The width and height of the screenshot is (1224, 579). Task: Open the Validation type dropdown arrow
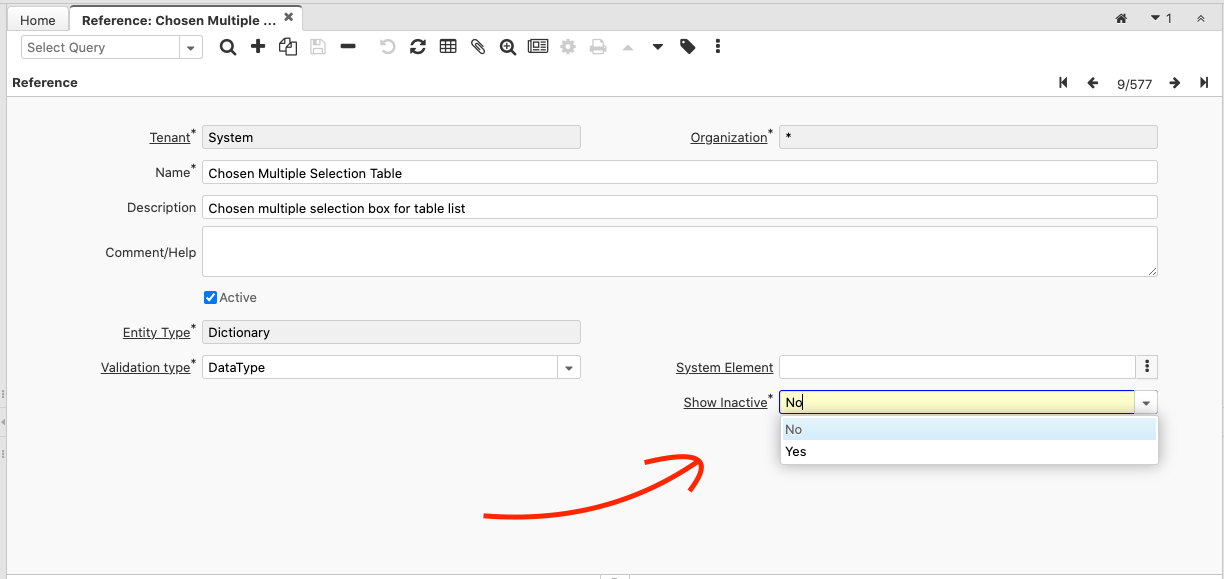click(x=568, y=368)
